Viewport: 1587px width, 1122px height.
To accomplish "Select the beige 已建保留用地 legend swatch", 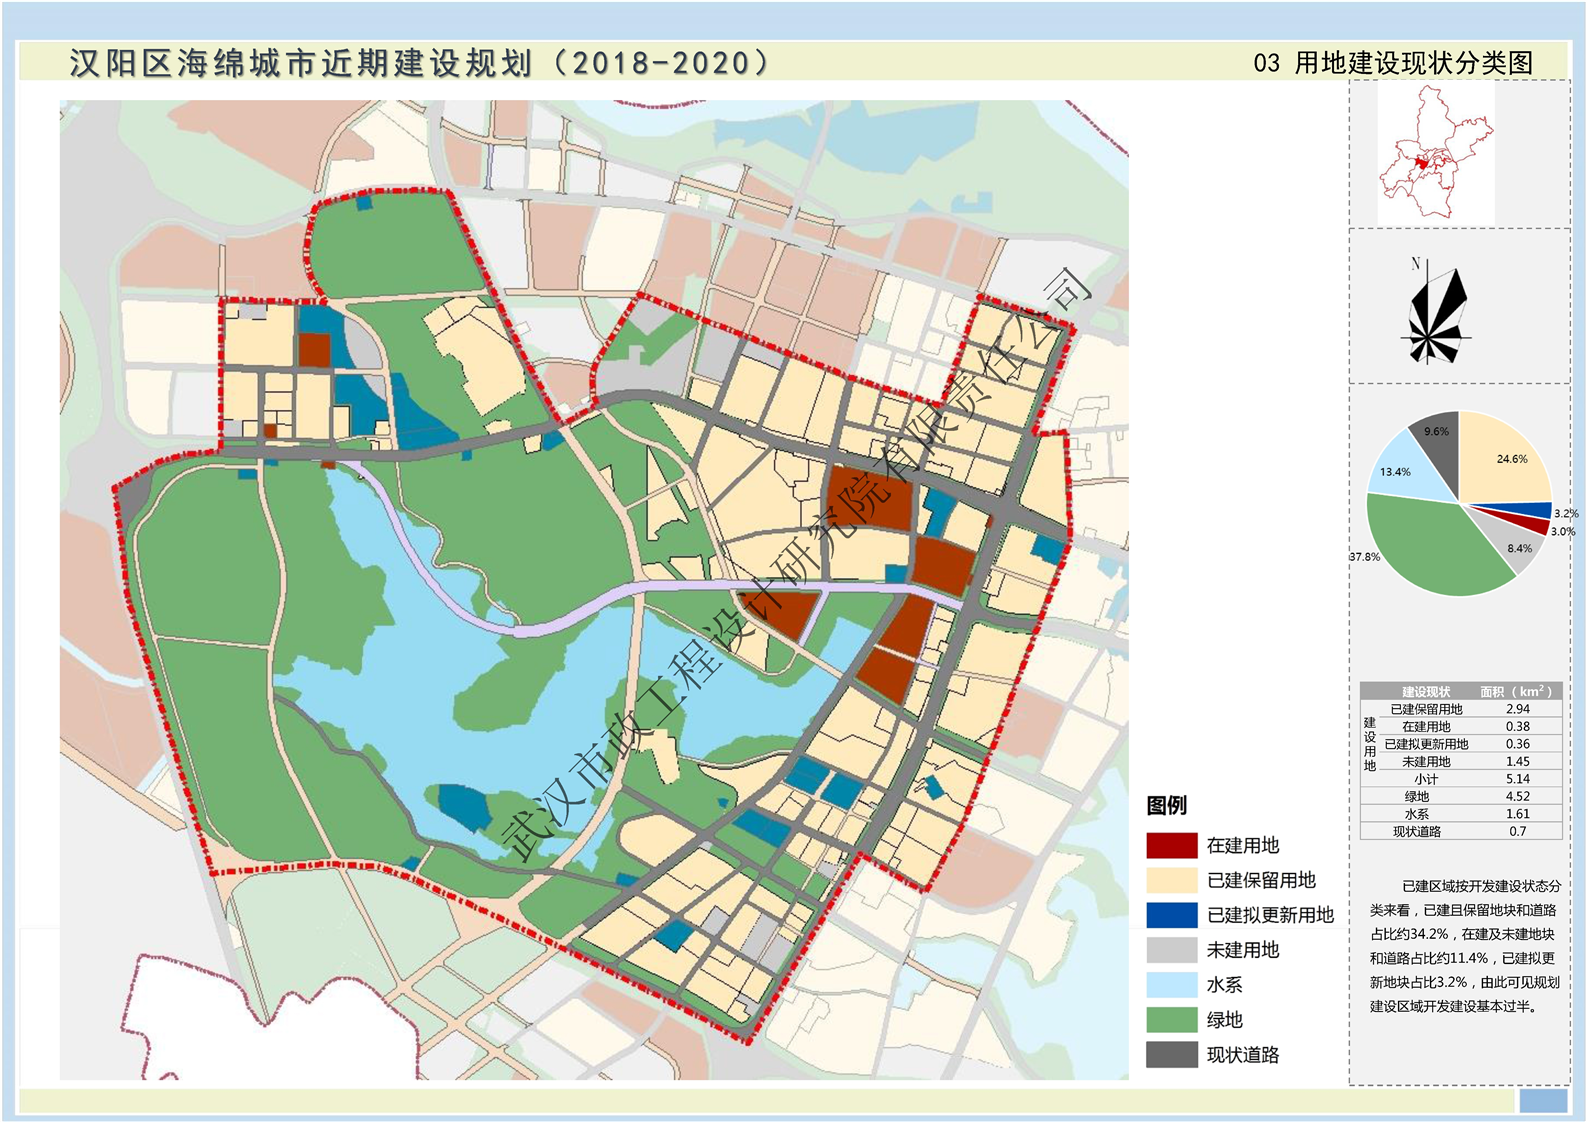I will pos(1171,881).
